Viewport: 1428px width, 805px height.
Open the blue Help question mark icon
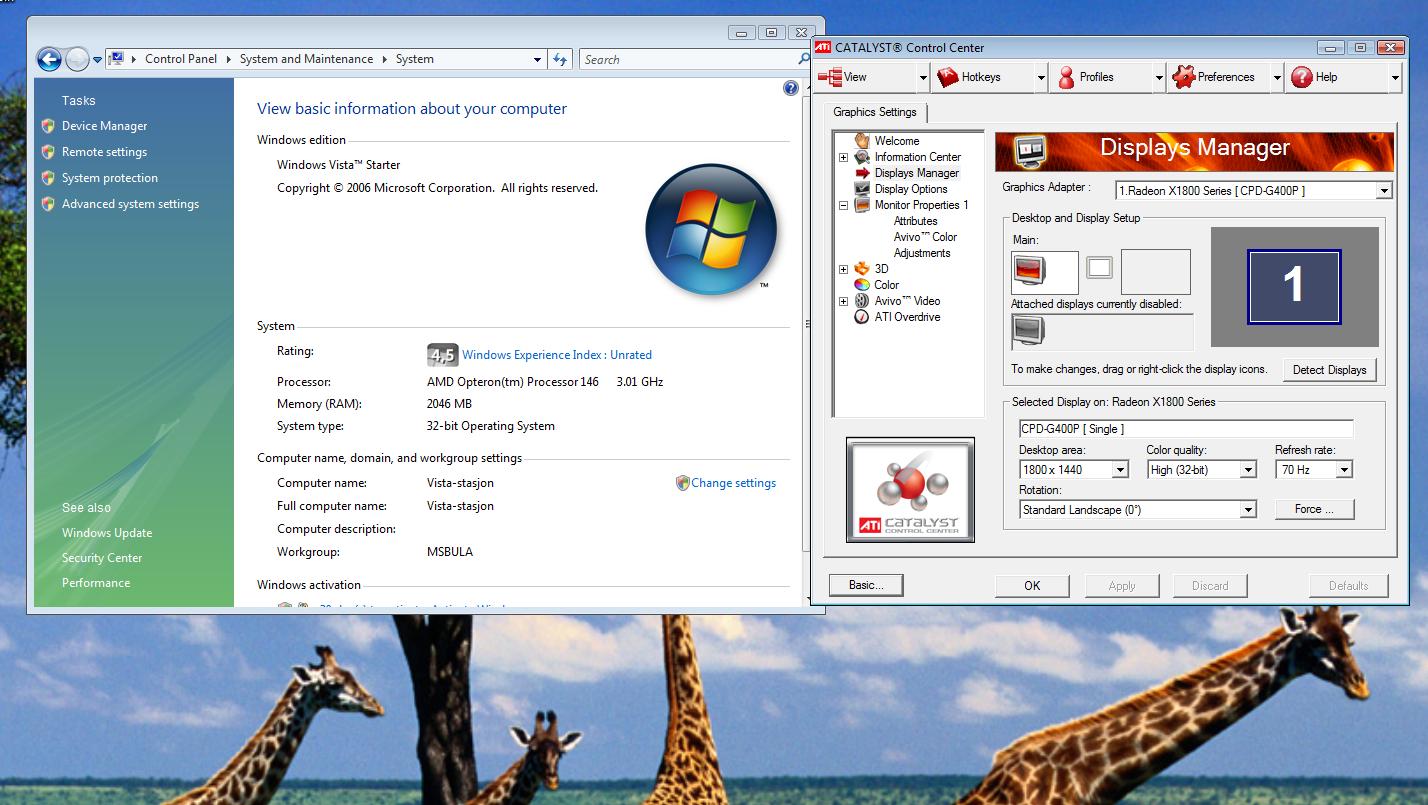[x=791, y=88]
